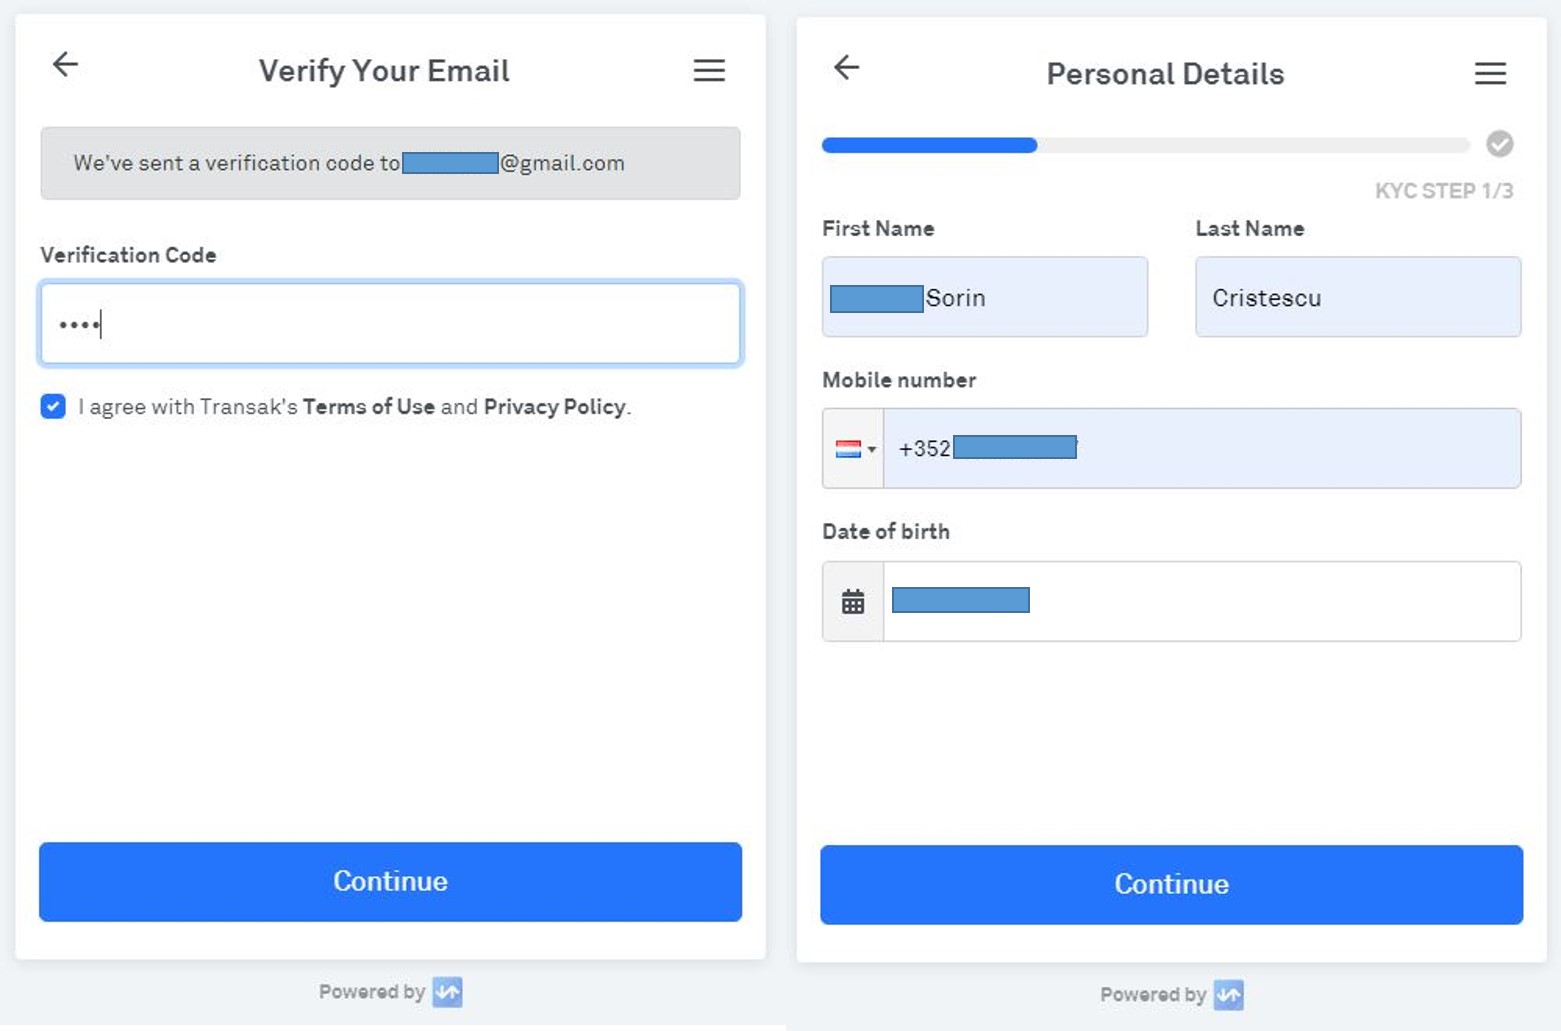1561x1031 pixels.
Task: Uncheck the Transak terms agreement checkbox
Action: click(x=53, y=406)
